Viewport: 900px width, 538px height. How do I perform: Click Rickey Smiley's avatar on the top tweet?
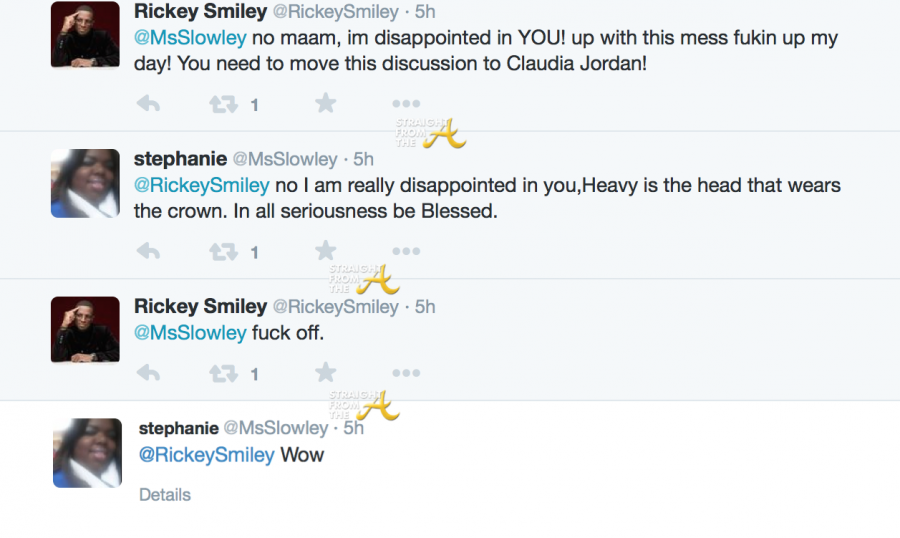pyautogui.click(x=85, y=34)
